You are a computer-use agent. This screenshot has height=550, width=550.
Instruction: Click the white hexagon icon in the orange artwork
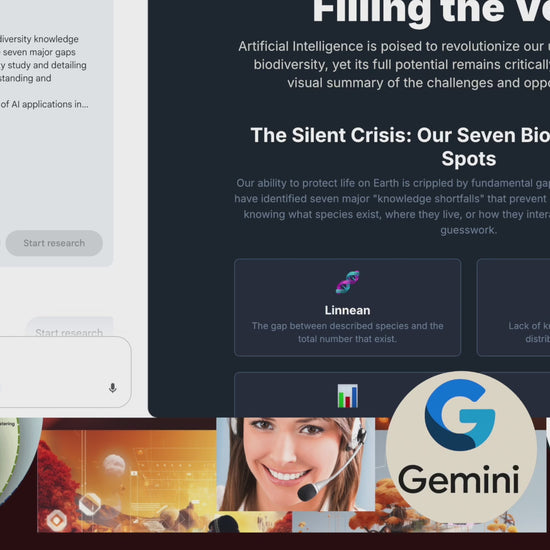point(90,504)
